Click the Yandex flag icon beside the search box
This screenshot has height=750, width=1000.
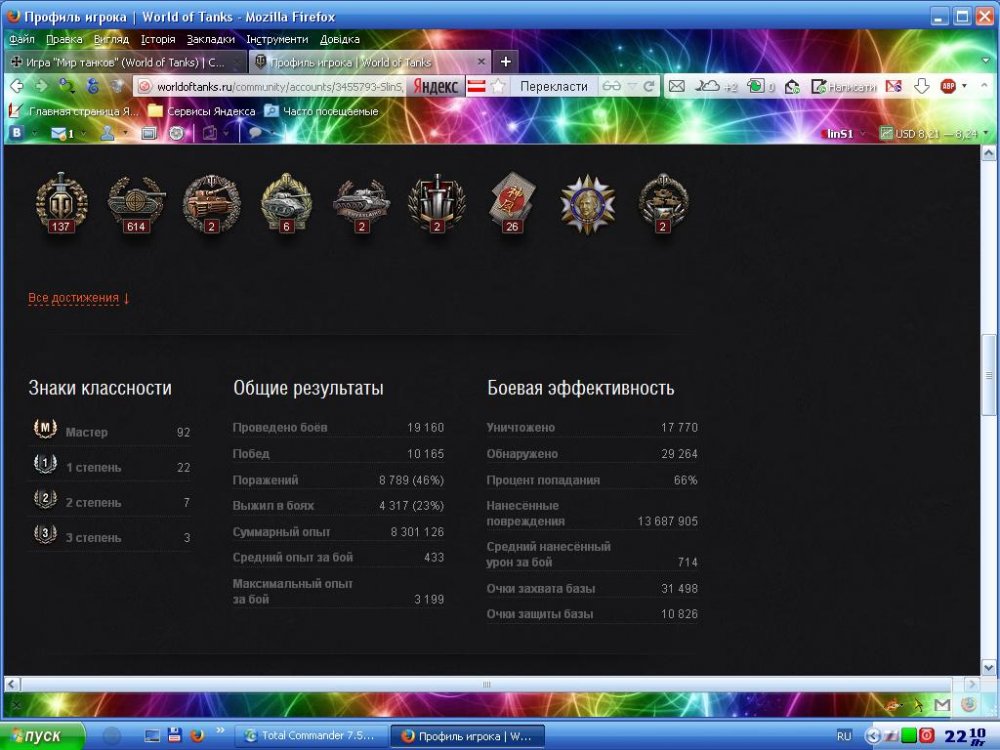(476, 86)
